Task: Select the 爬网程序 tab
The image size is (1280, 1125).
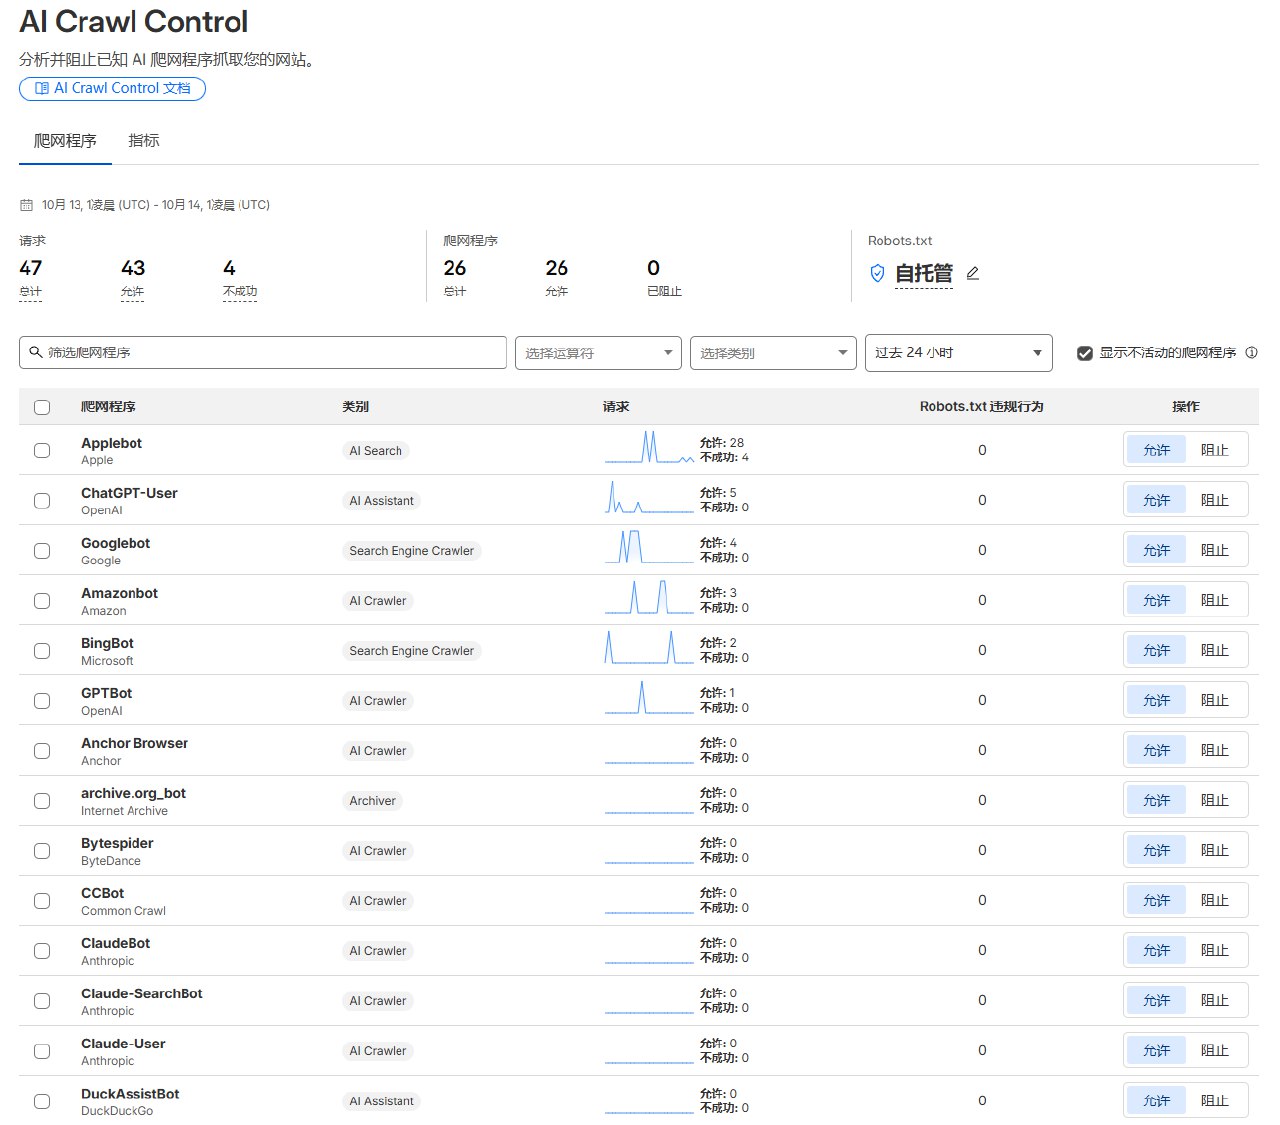Action: [x=65, y=141]
